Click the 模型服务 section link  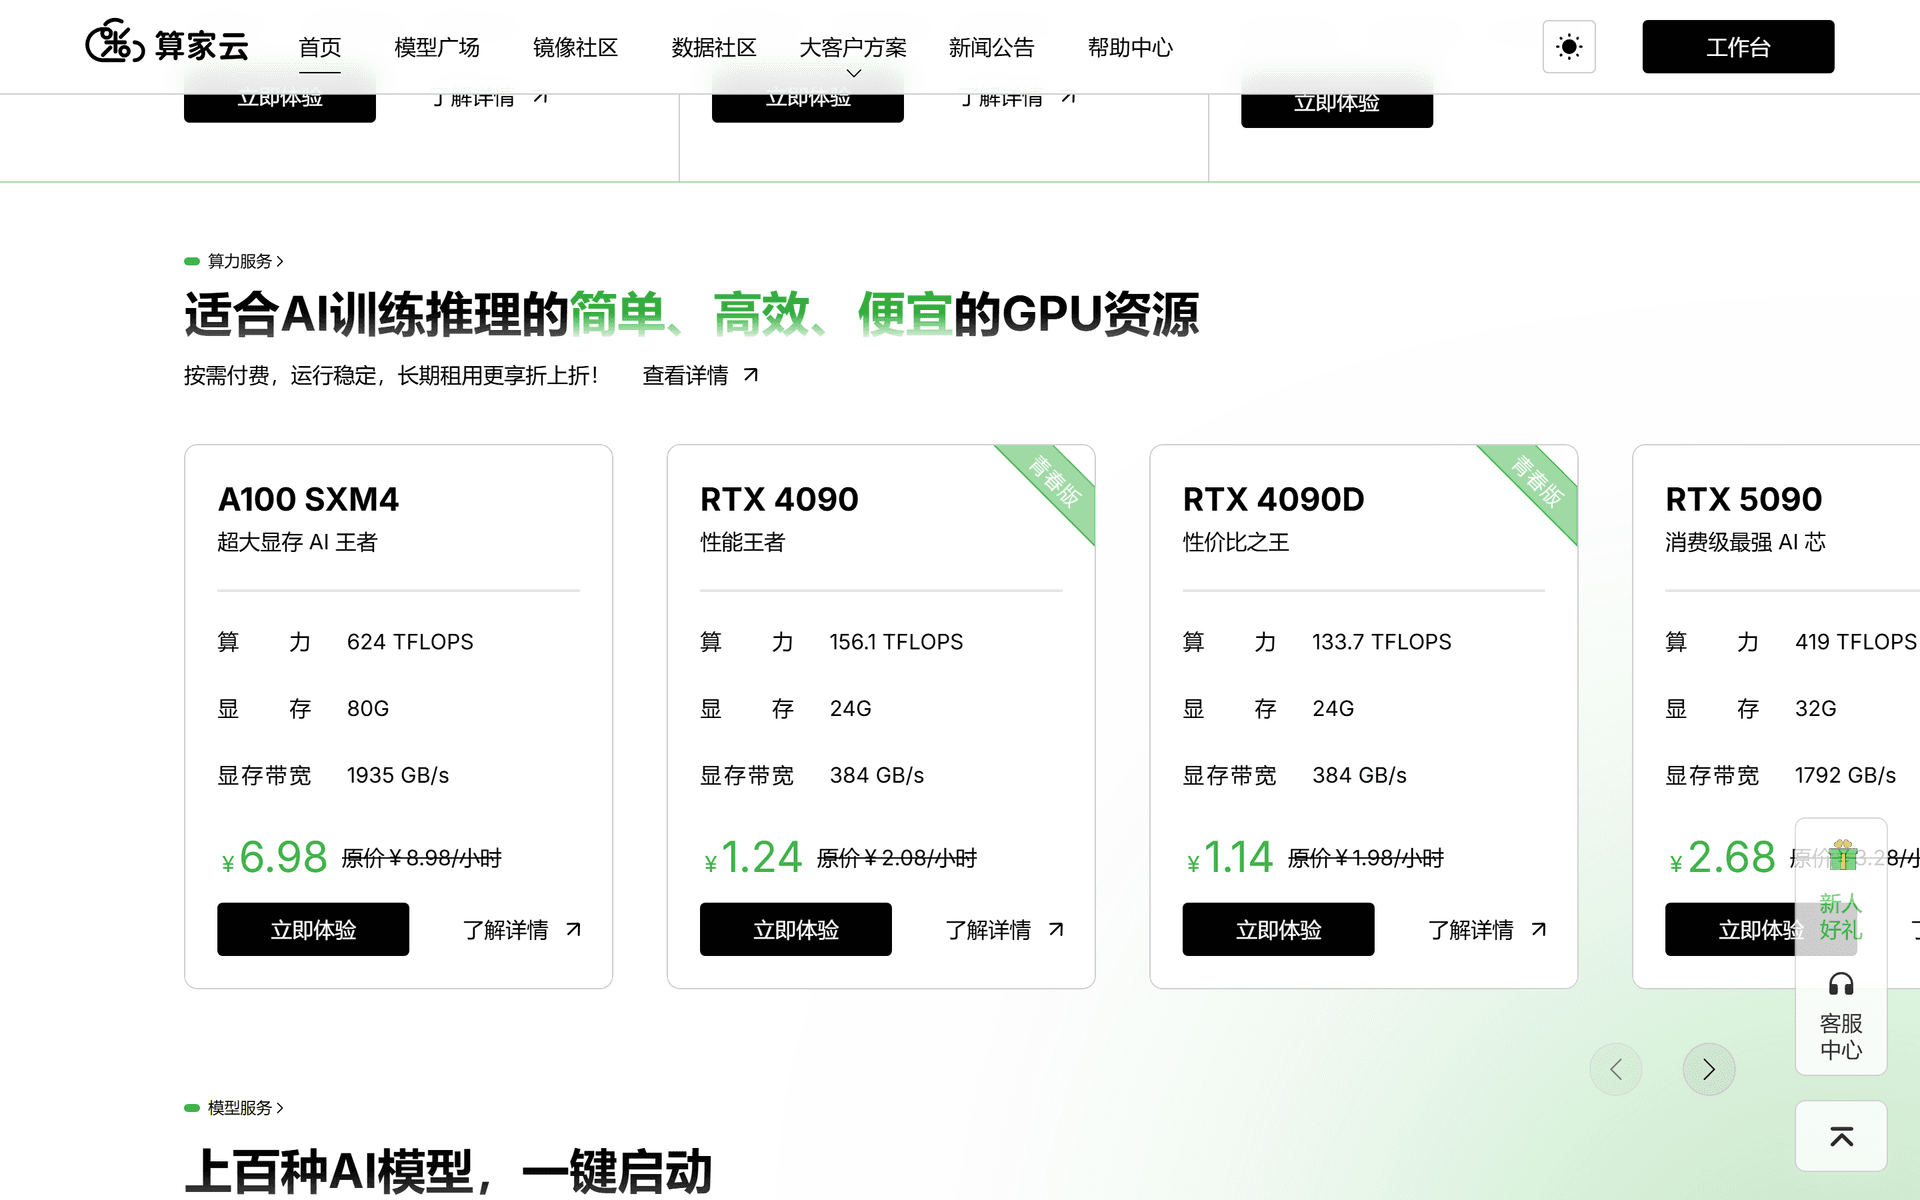(235, 1108)
